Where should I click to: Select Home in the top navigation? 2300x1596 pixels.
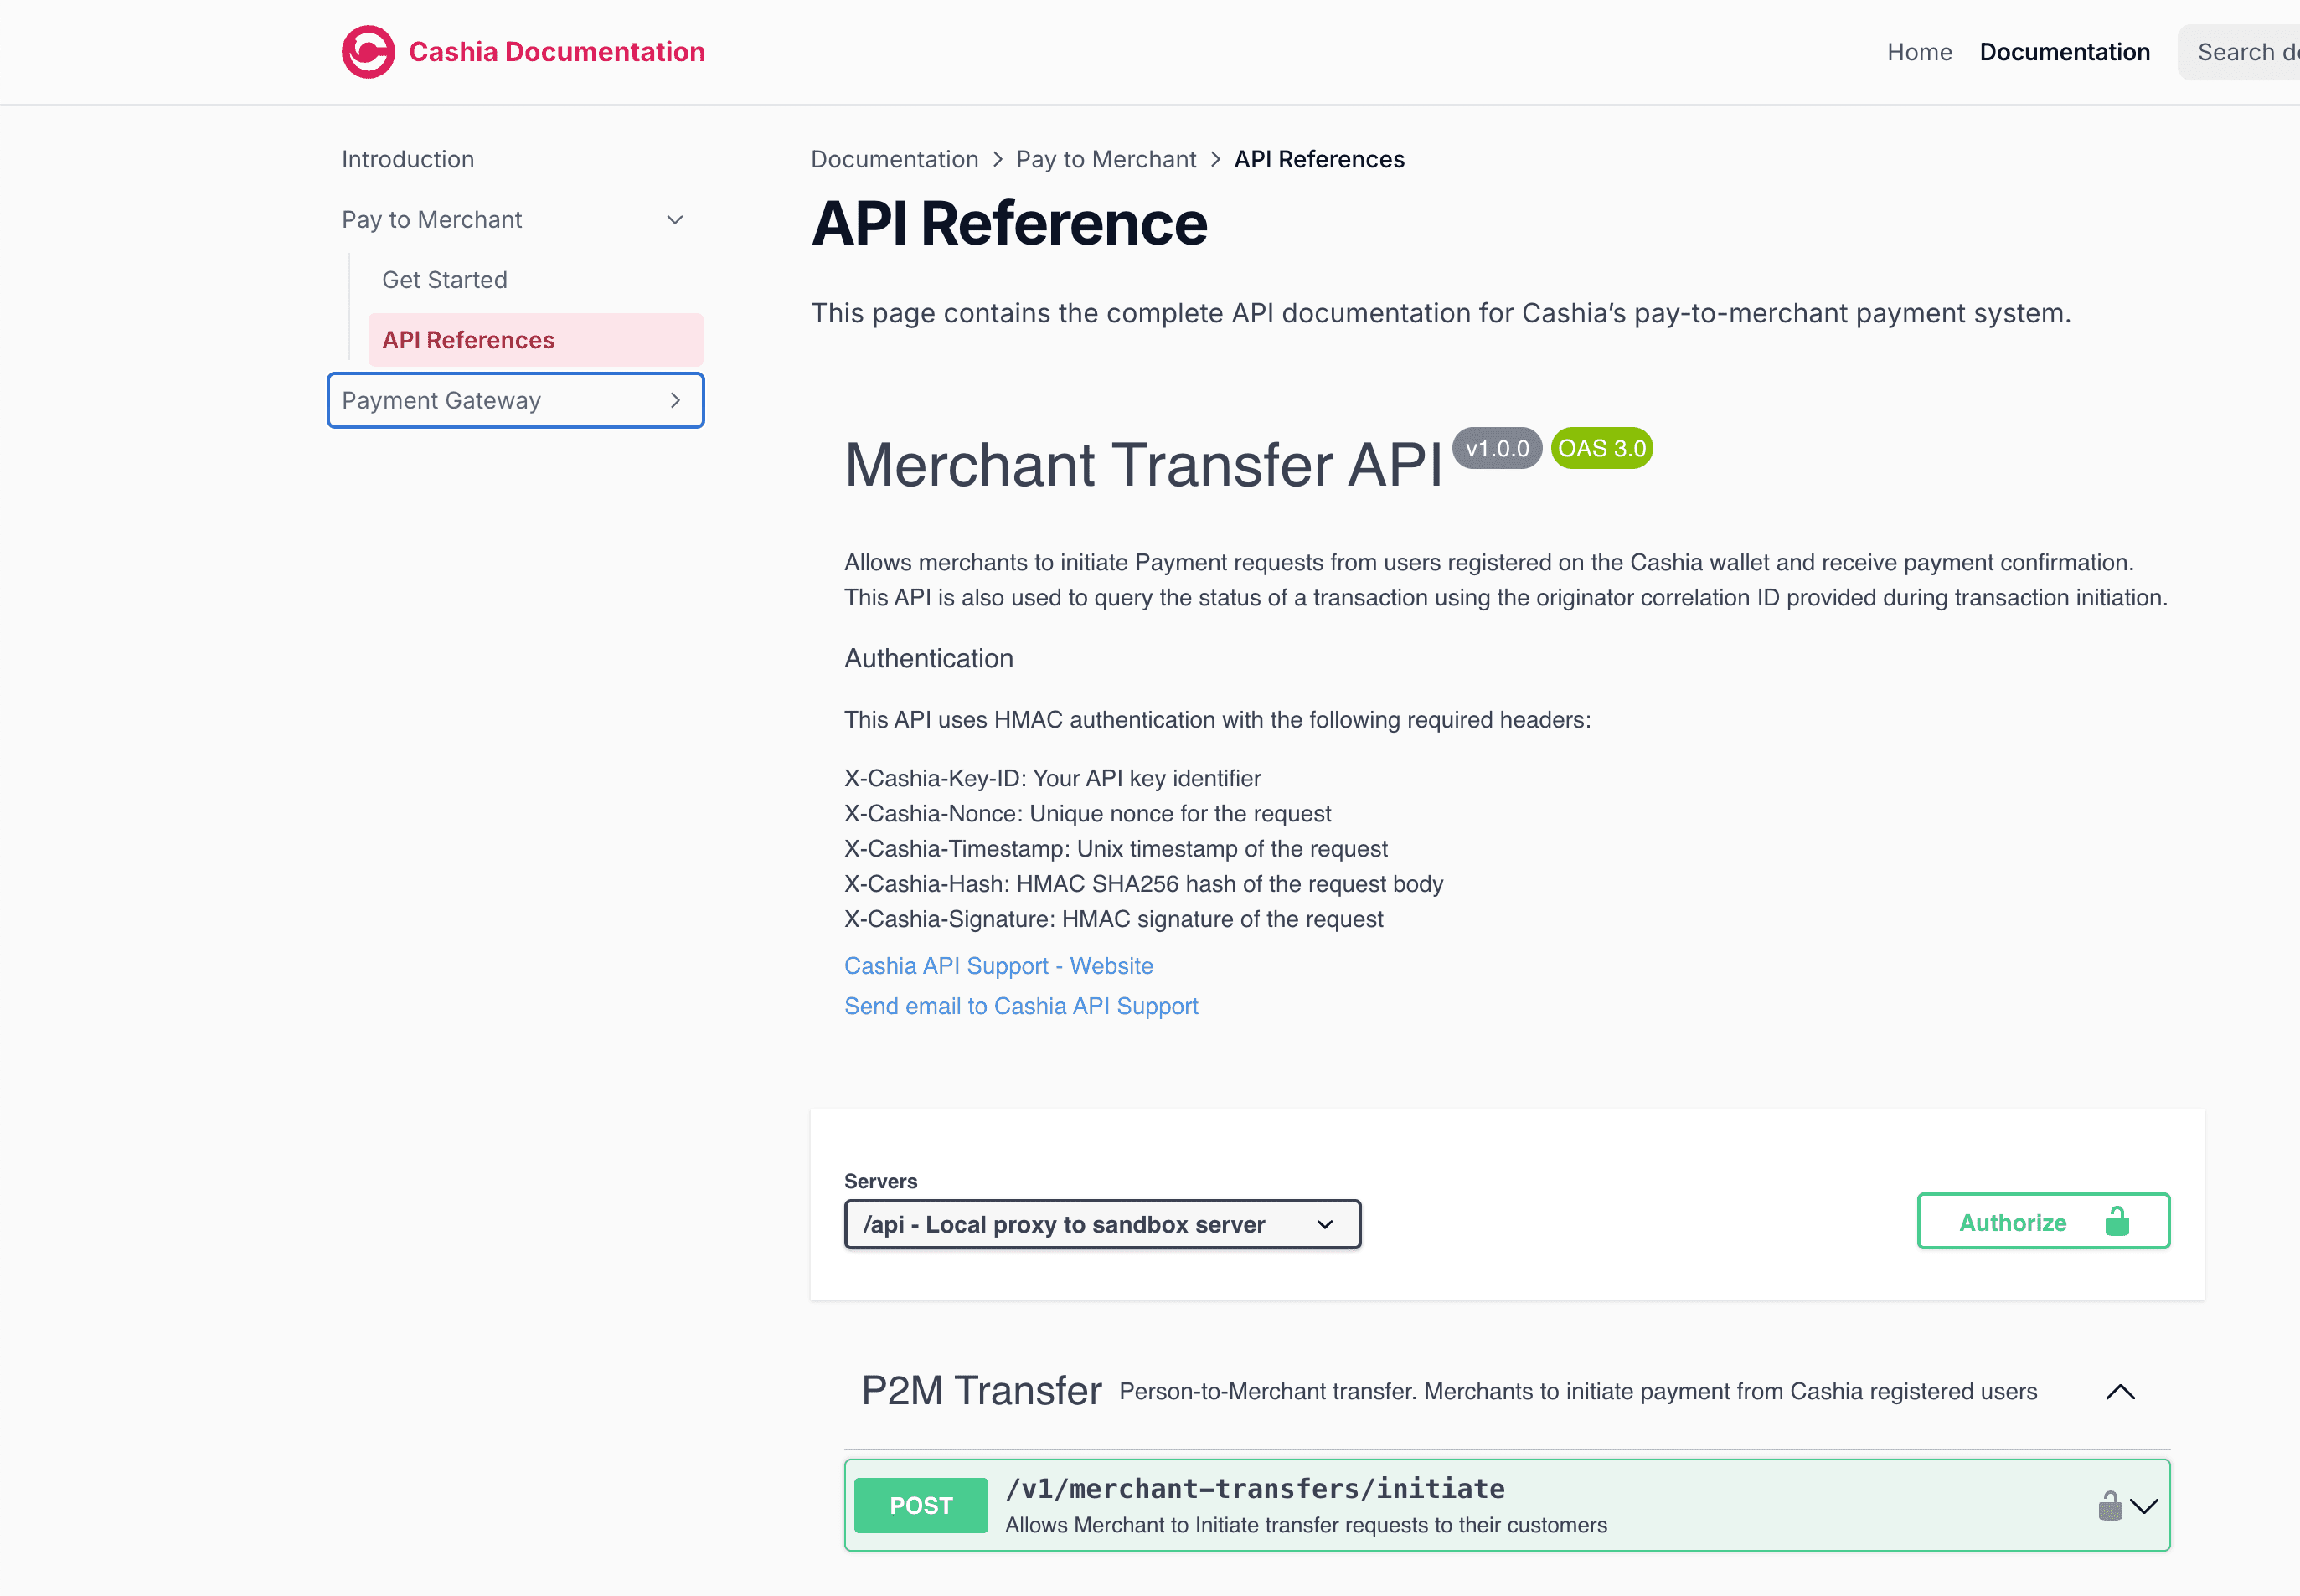1919,51
